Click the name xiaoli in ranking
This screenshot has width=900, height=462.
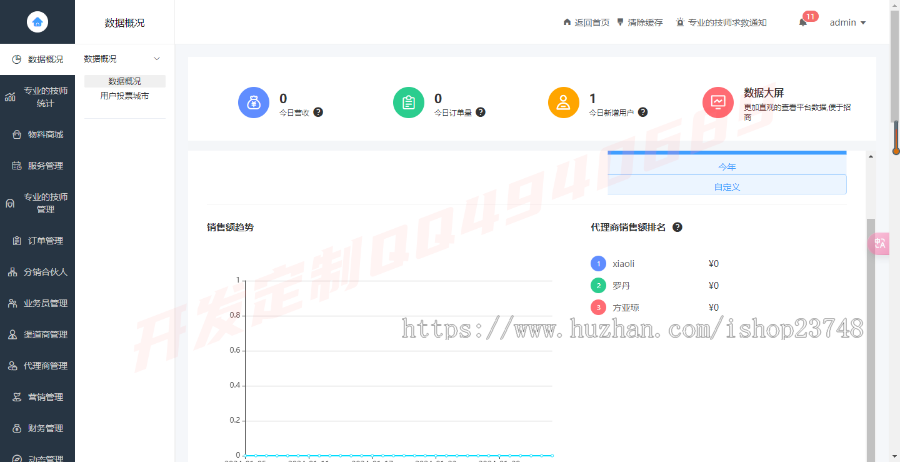[623, 264]
